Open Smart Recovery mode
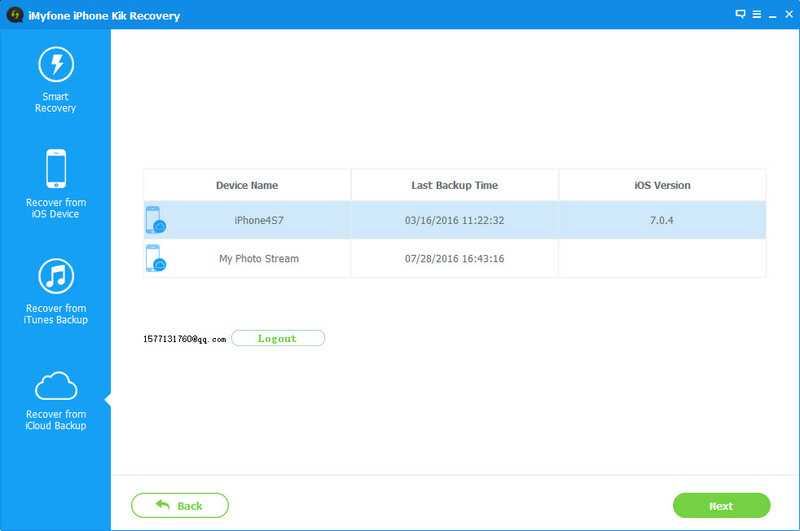 tap(55, 79)
